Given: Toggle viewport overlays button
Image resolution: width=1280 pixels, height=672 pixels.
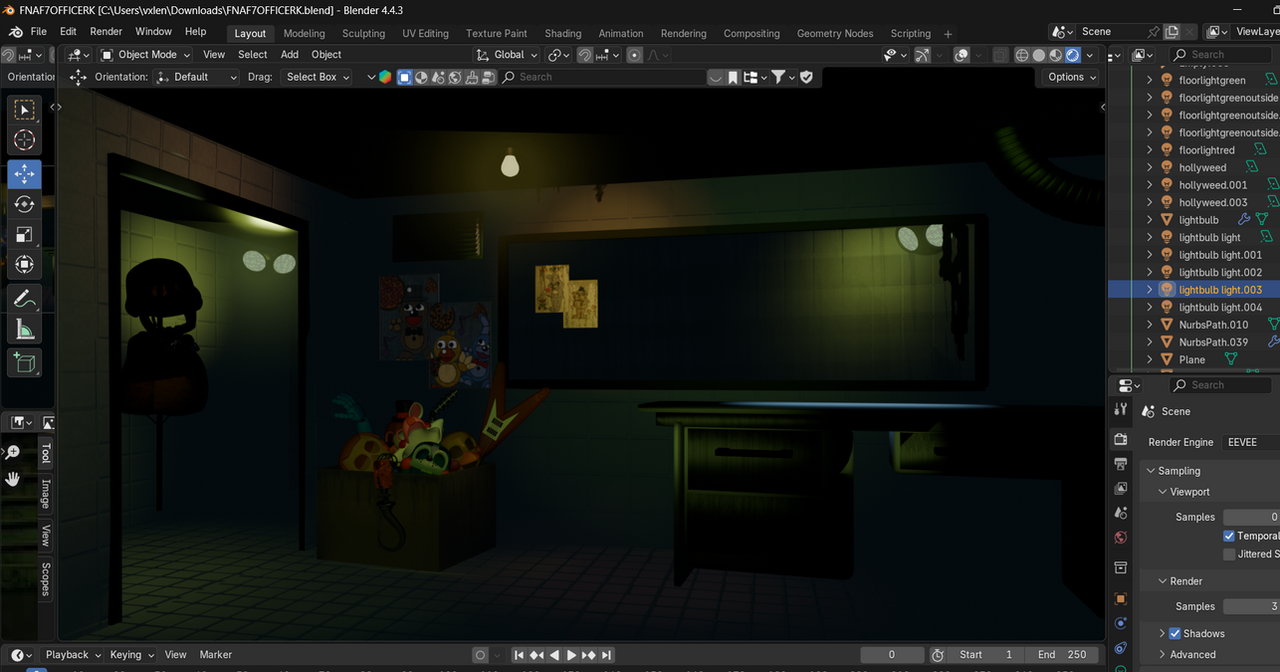Looking at the screenshot, I should click(961, 55).
